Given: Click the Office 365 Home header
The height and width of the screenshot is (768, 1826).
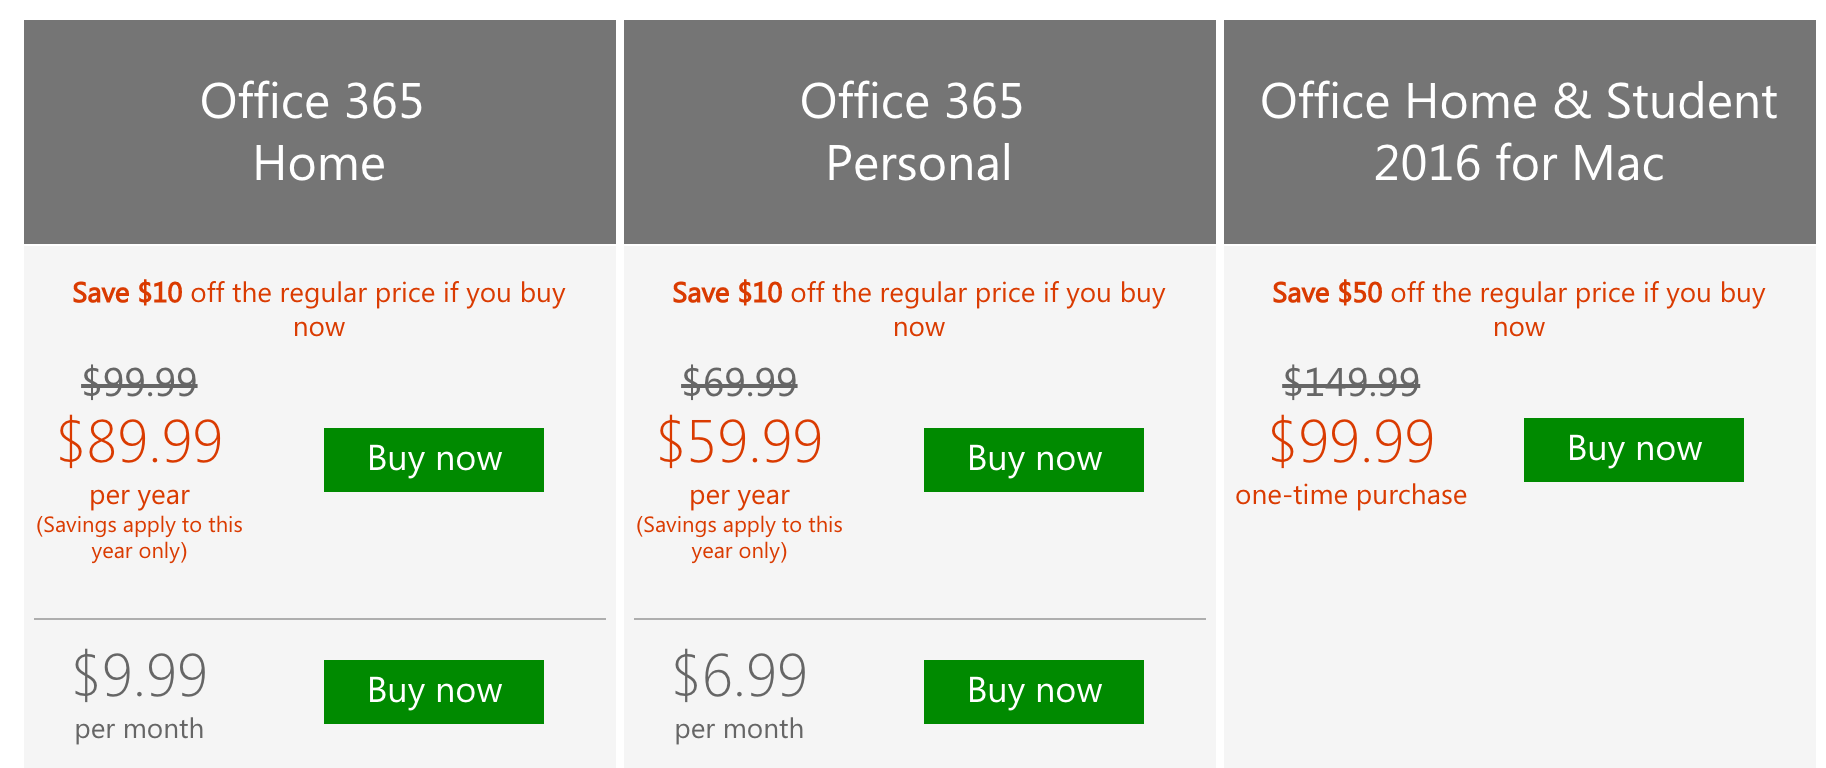Looking at the screenshot, I should [318, 132].
